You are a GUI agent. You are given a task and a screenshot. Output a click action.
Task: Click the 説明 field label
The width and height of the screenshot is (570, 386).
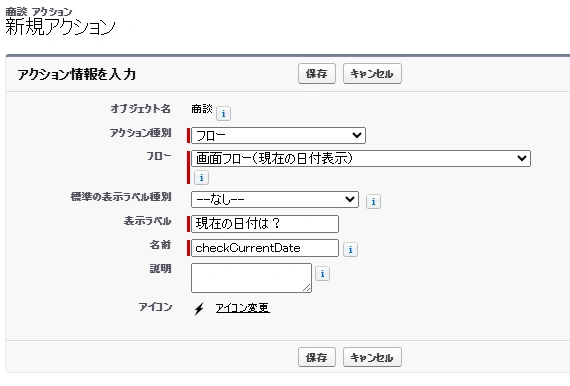pos(160,269)
